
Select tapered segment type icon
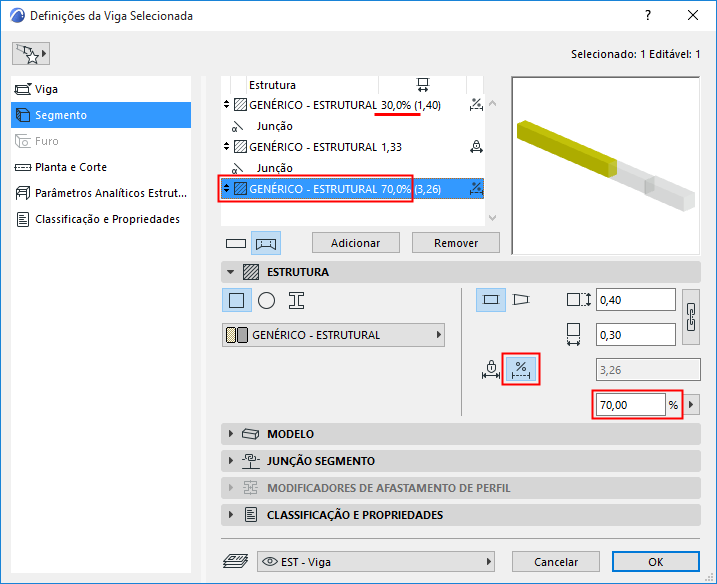tap(521, 300)
